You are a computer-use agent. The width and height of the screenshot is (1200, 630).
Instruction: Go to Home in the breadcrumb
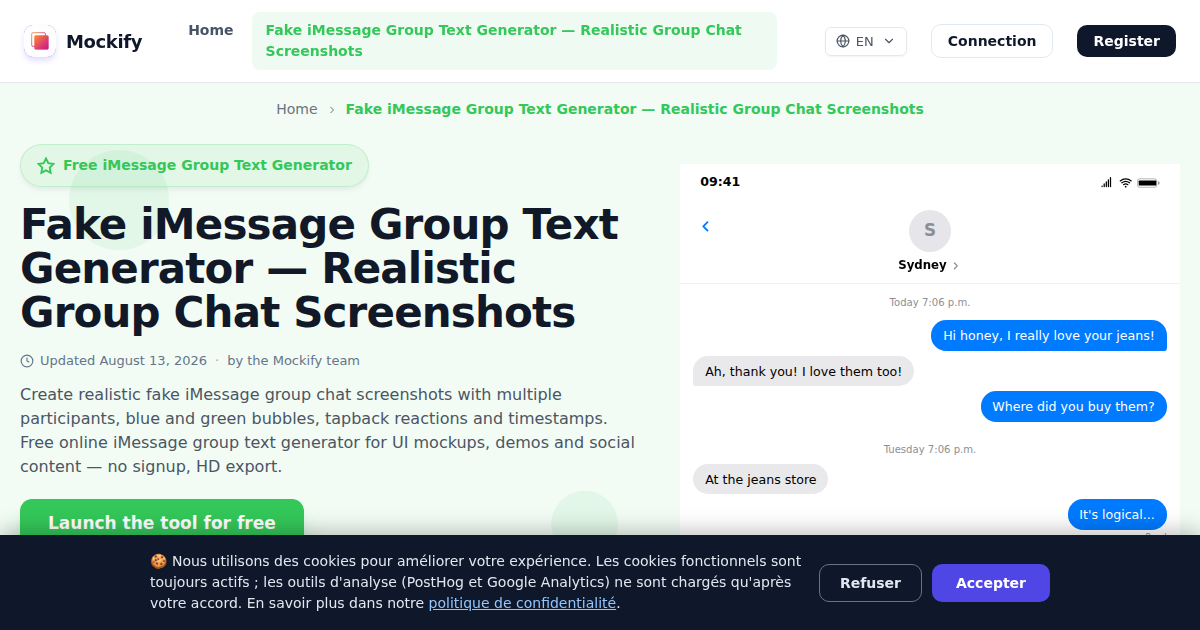[297, 109]
